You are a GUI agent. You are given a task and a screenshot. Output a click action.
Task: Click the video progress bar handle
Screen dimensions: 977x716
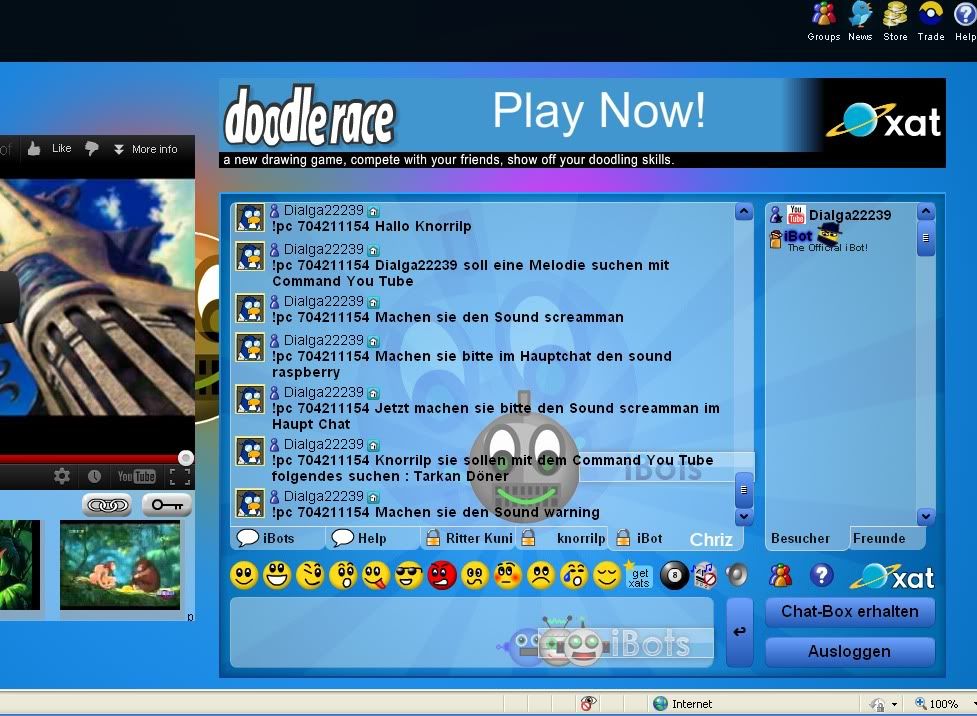[x=186, y=458]
